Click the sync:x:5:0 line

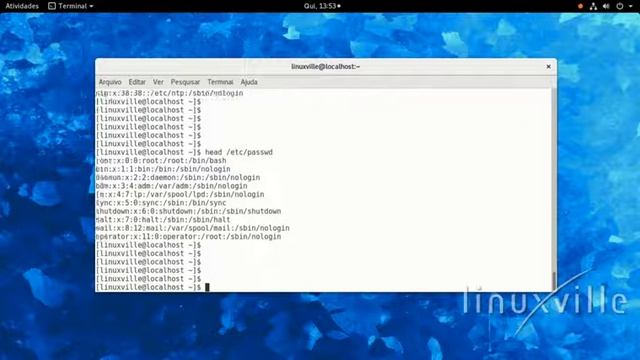tap(161, 203)
